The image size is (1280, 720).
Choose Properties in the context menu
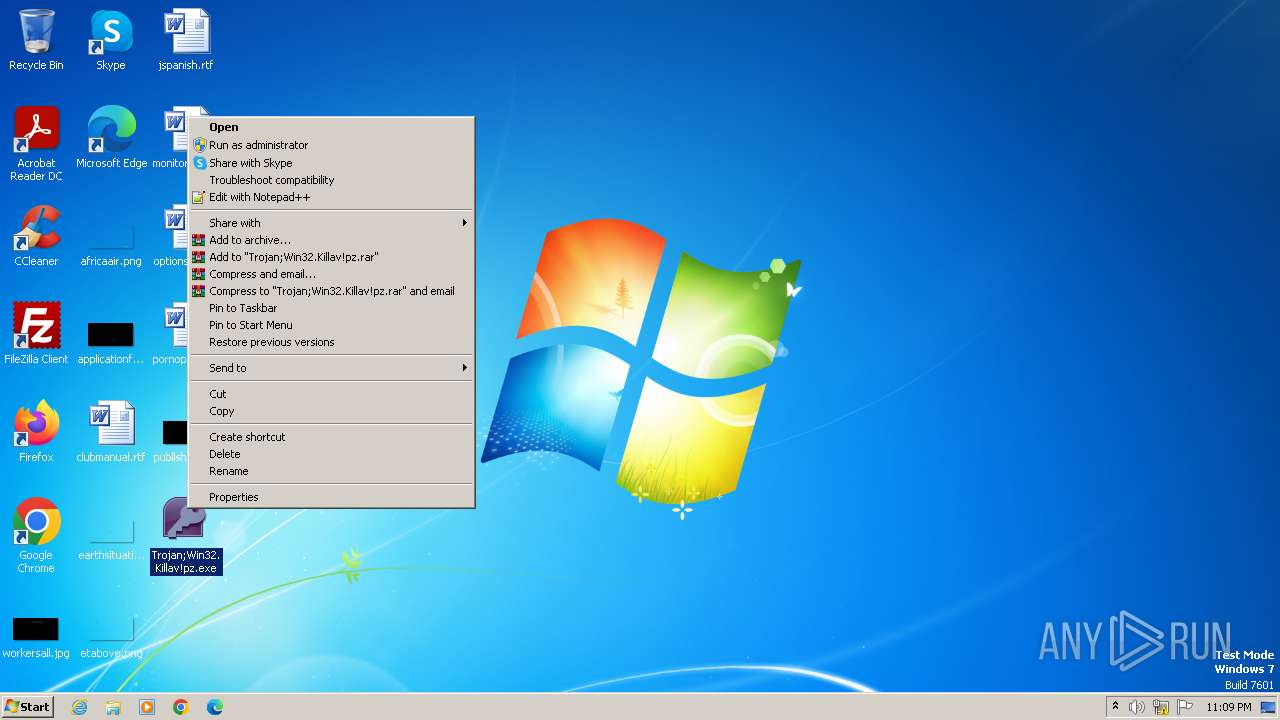coord(331,497)
